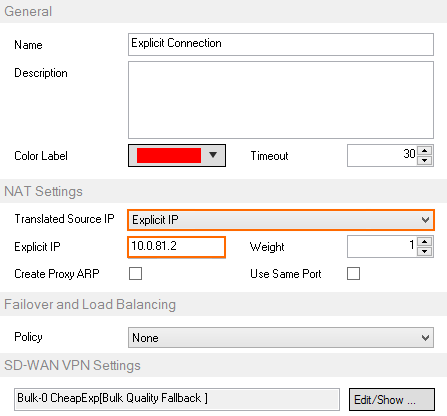Screen dimensions: 447x416
Task: Click the Timeout number field
Action: (382, 155)
